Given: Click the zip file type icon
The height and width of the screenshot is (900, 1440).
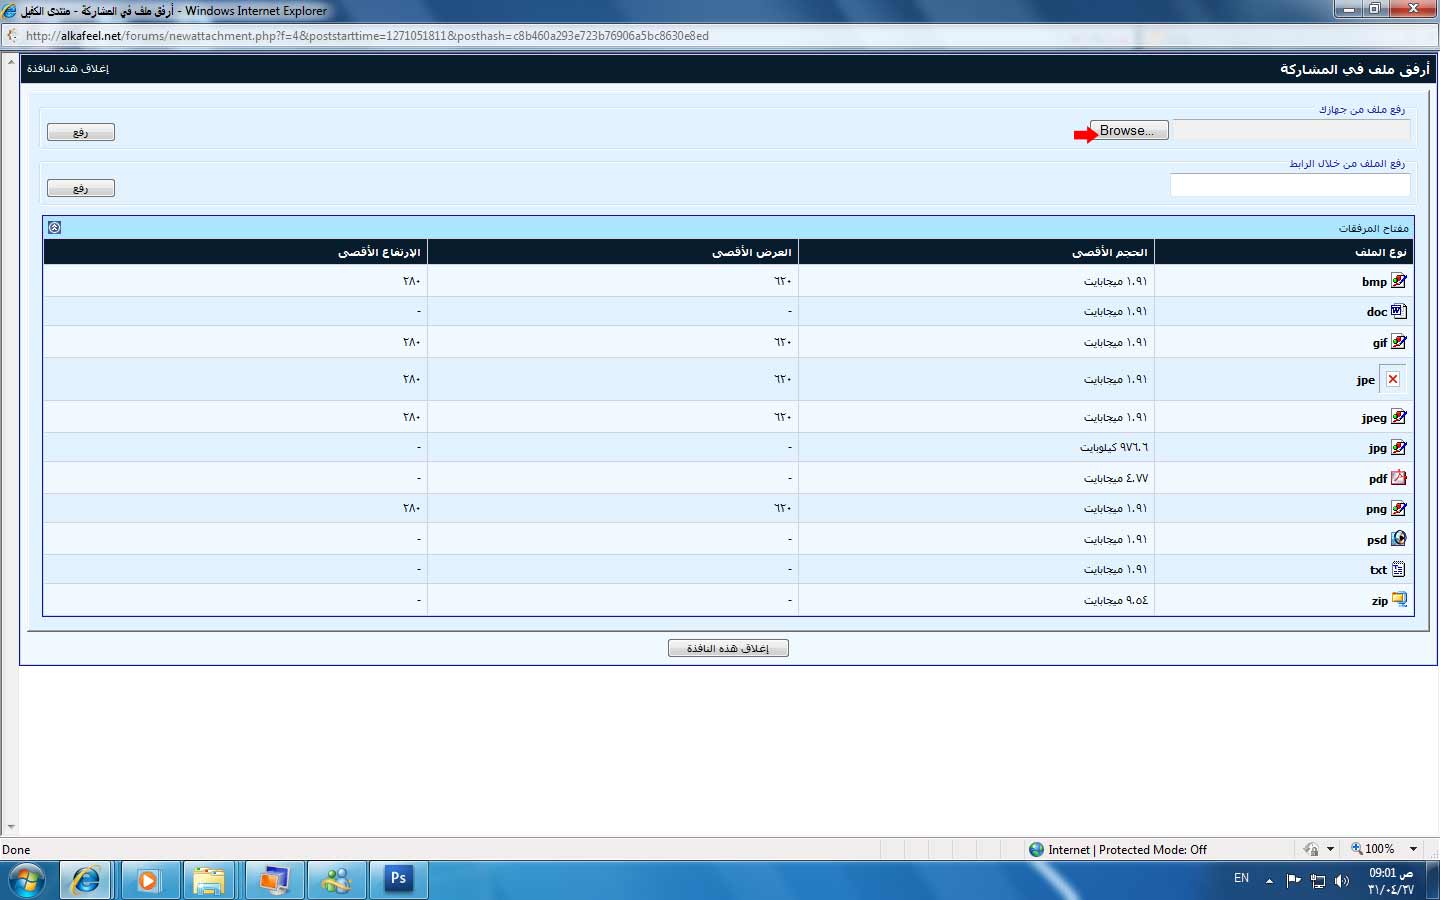Looking at the screenshot, I should point(1398,600).
